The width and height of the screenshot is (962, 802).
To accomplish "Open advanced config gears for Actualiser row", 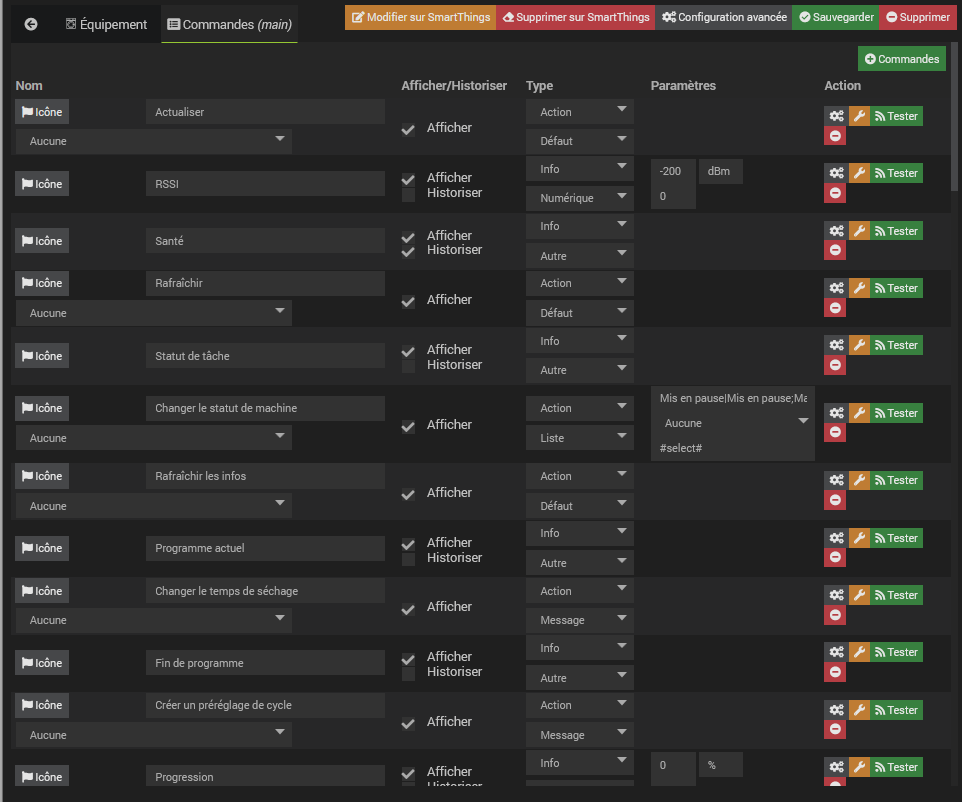I will pyautogui.click(x=836, y=116).
